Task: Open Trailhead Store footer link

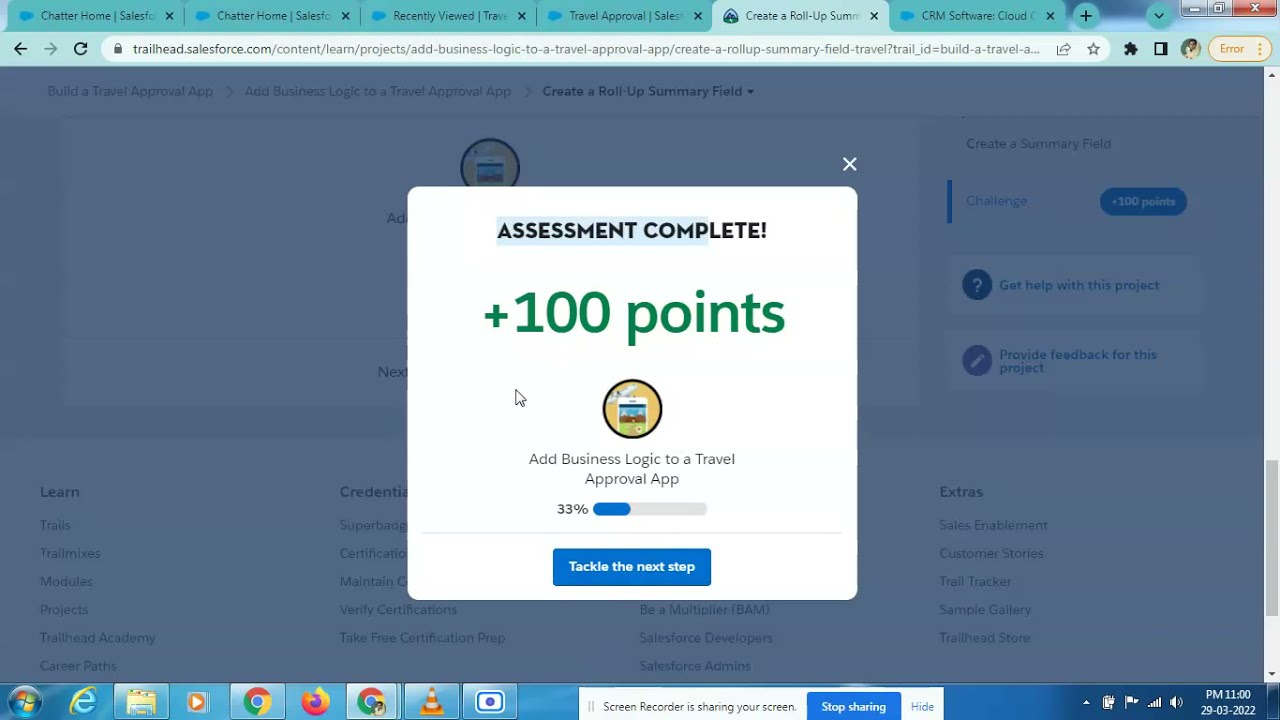Action: (984, 637)
